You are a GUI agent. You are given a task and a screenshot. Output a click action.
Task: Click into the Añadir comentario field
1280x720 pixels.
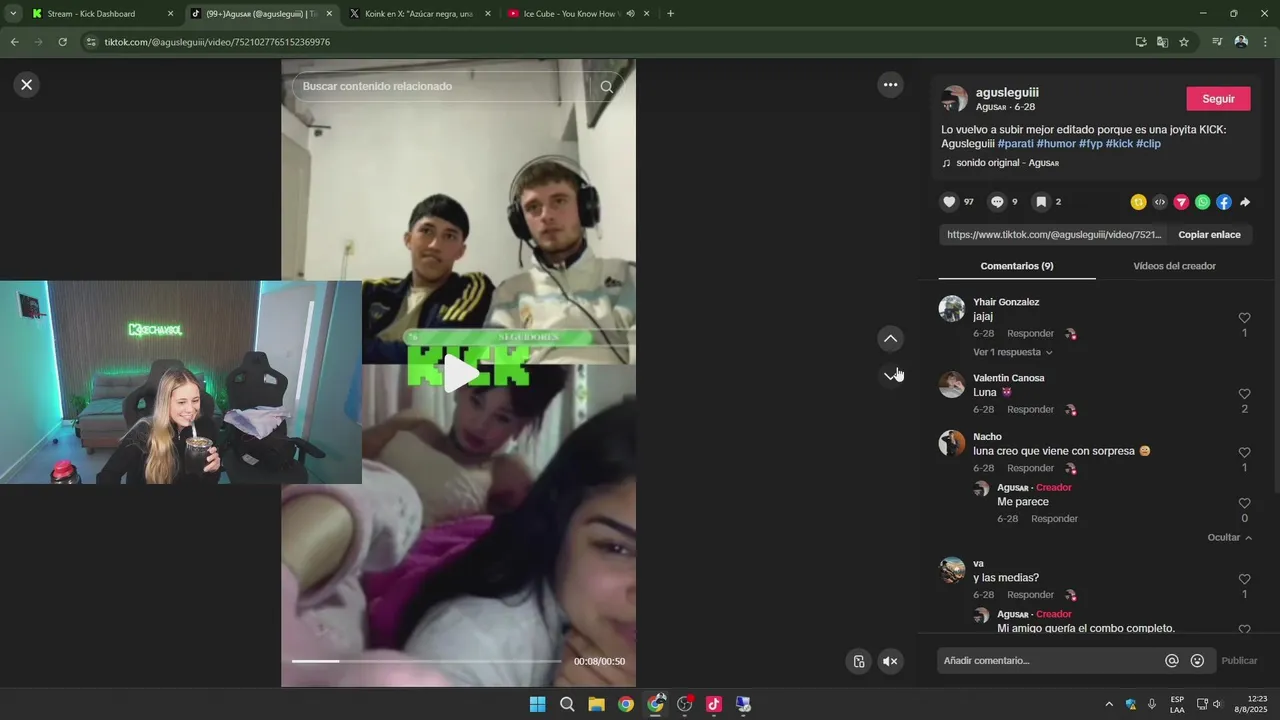pyautogui.click(x=1050, y=661)
